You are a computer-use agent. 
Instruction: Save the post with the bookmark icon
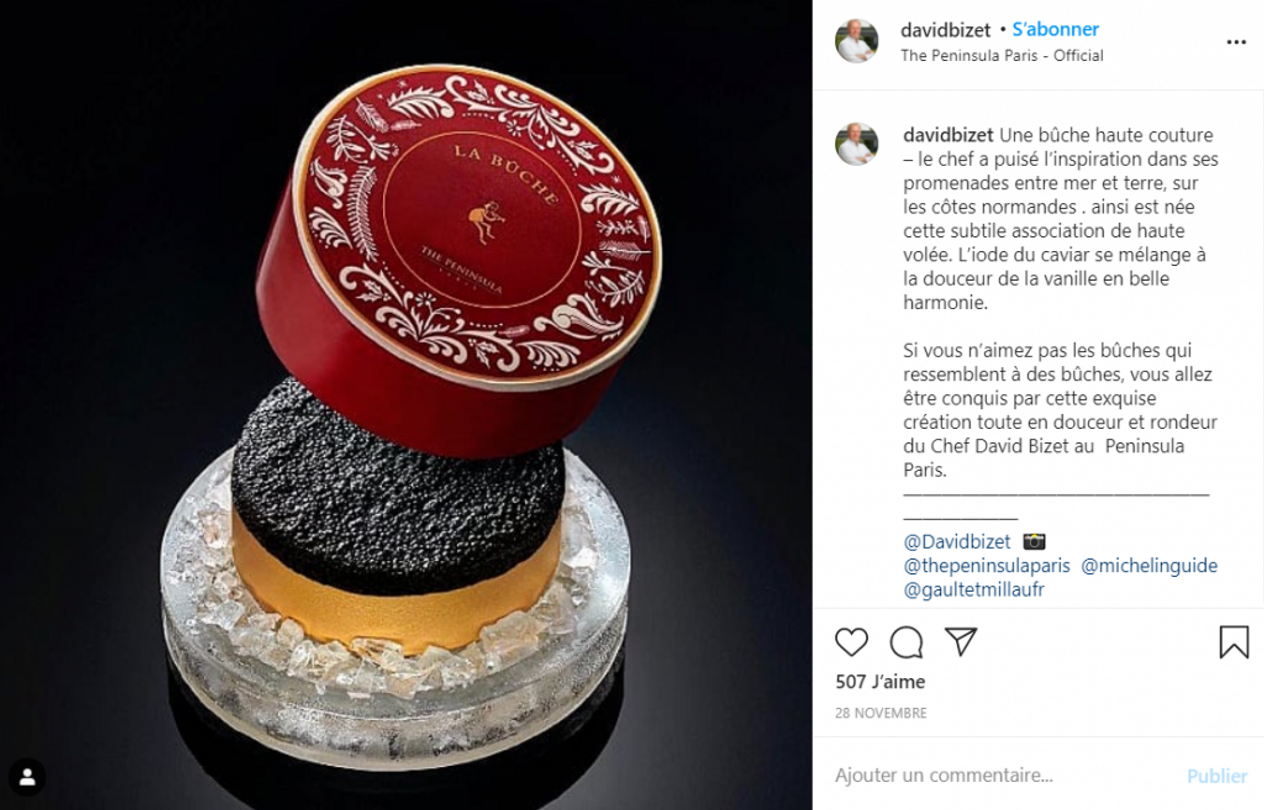click(1234, 642)
